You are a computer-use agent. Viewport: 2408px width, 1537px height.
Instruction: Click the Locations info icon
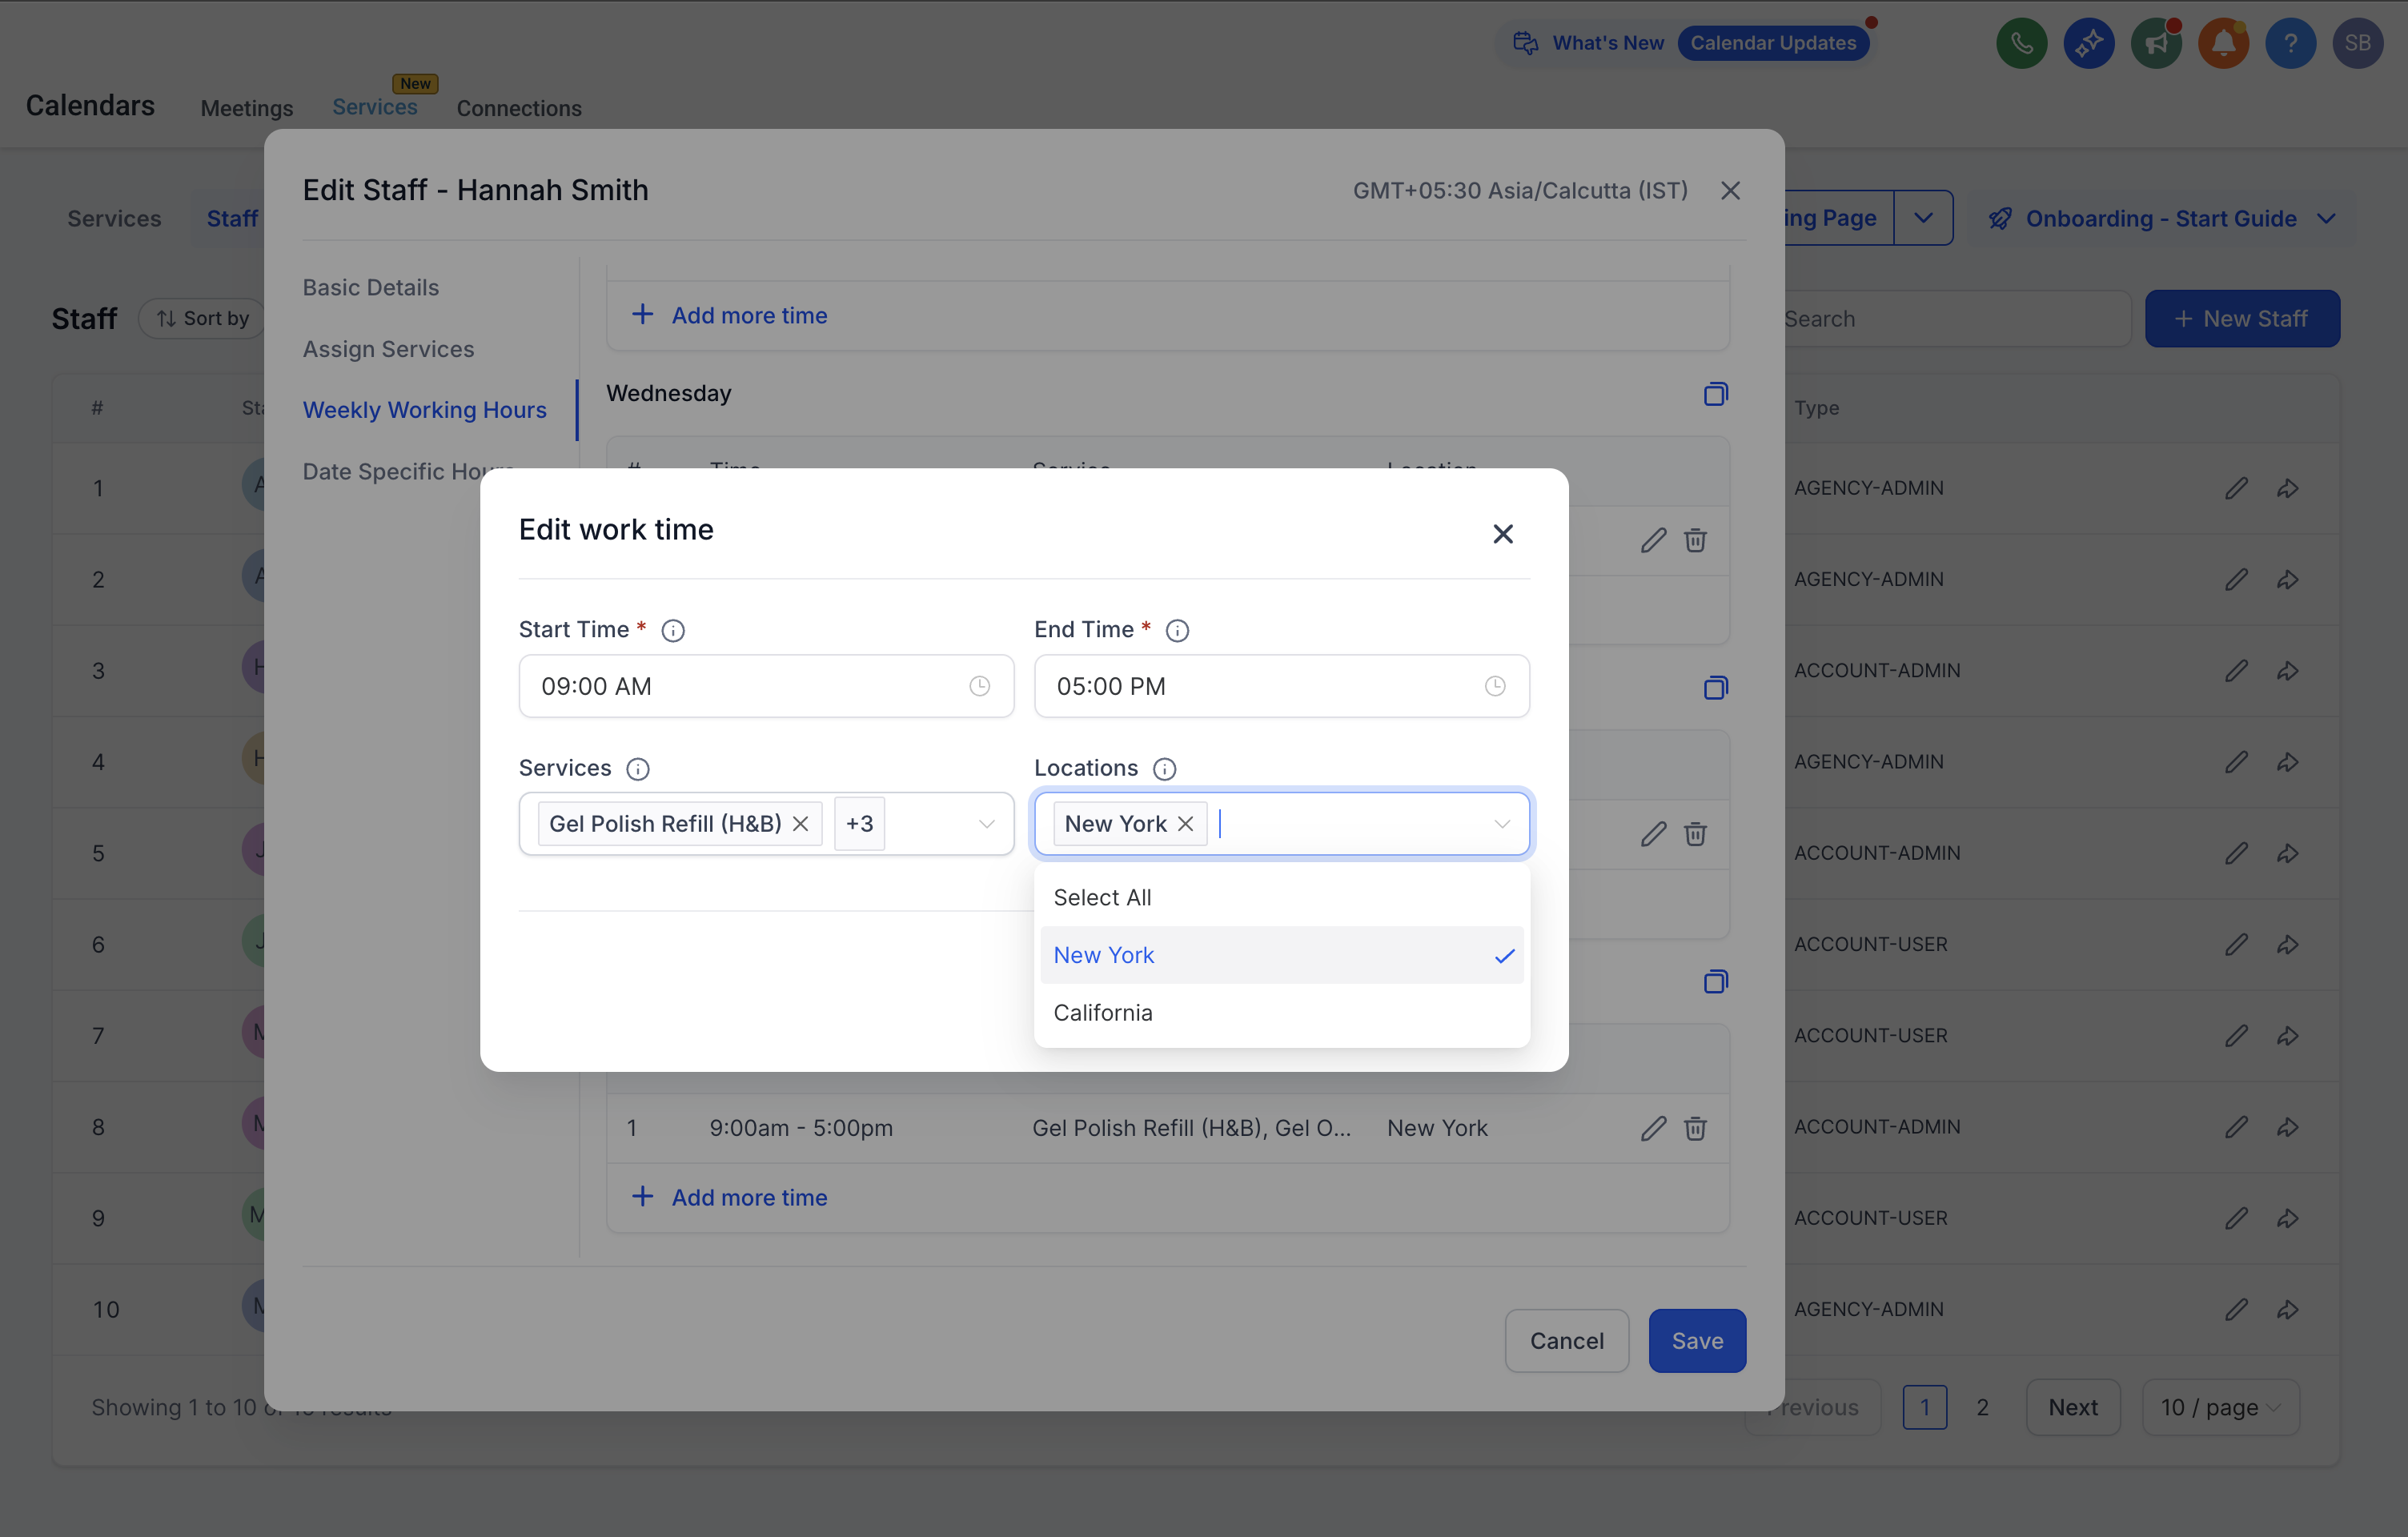click(1164, 769)
